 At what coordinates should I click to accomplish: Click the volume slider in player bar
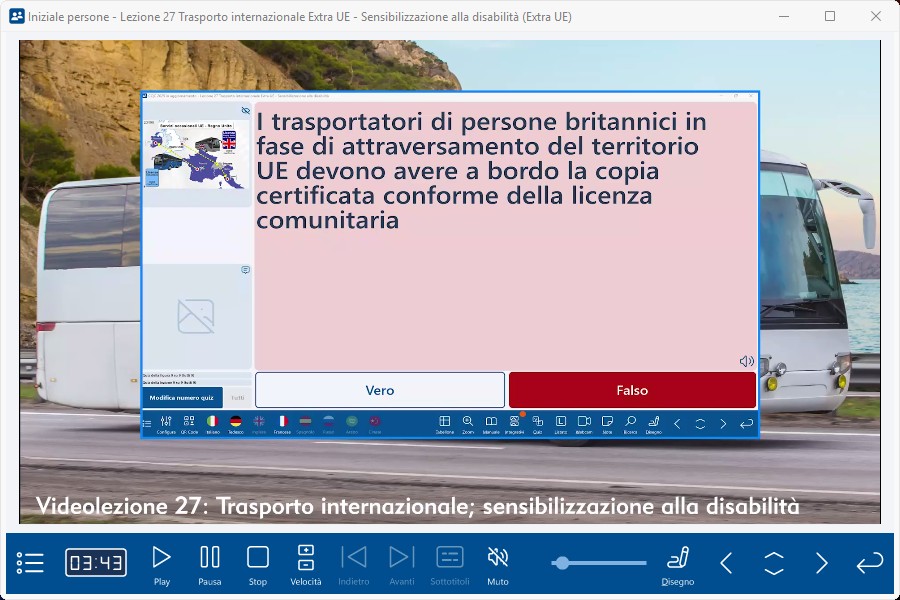pyautogui.click(x=600, y=563)
